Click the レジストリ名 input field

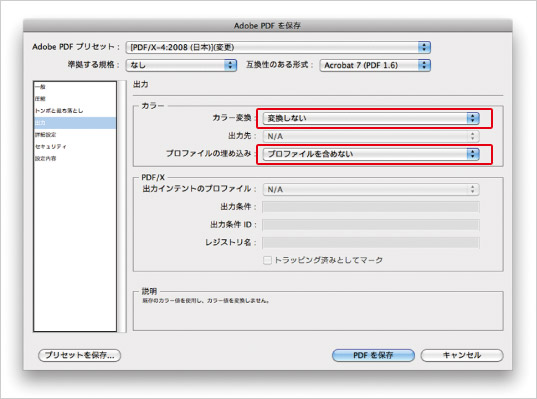point(371,242)
